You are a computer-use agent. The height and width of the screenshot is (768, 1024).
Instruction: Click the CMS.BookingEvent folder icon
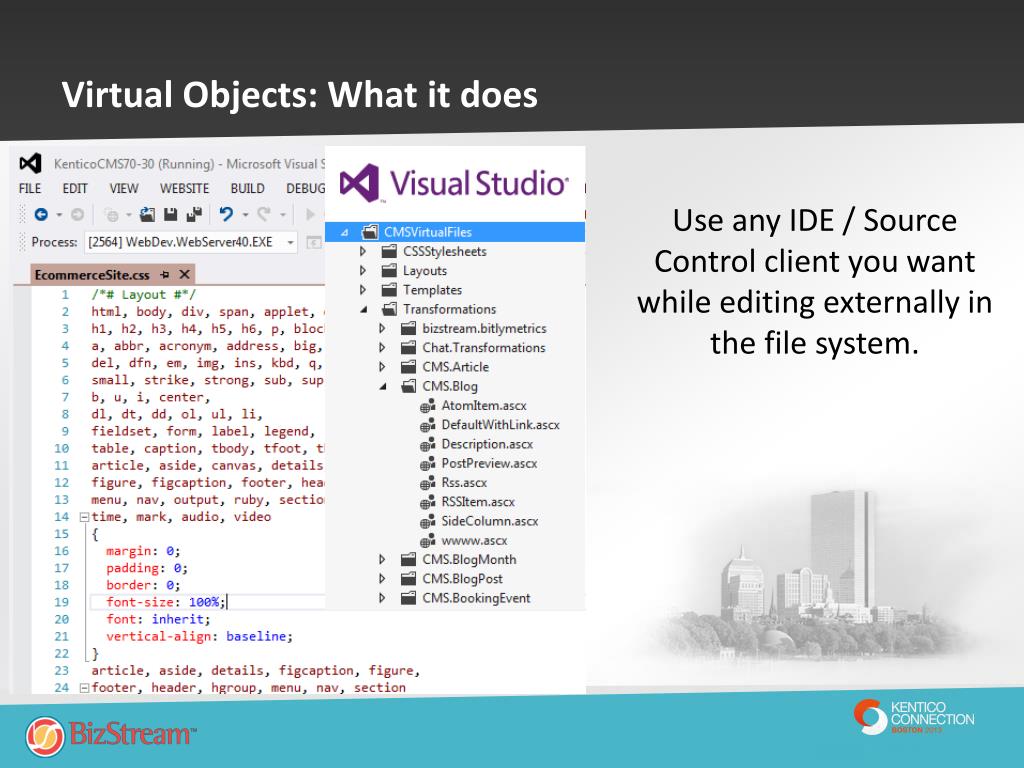tap(409, 598)
